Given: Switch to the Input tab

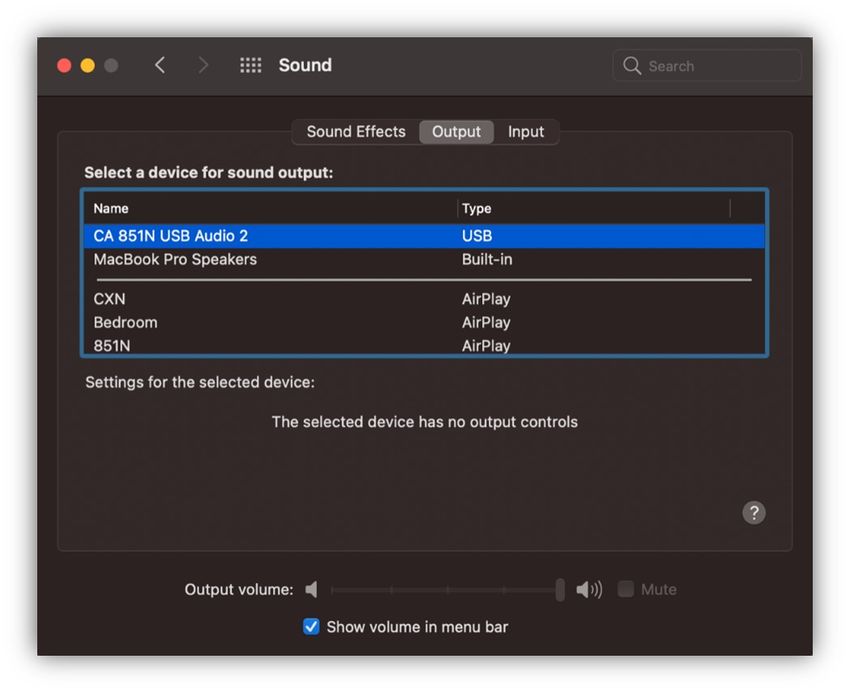Looking at the screenshot, I should [526, 132].
